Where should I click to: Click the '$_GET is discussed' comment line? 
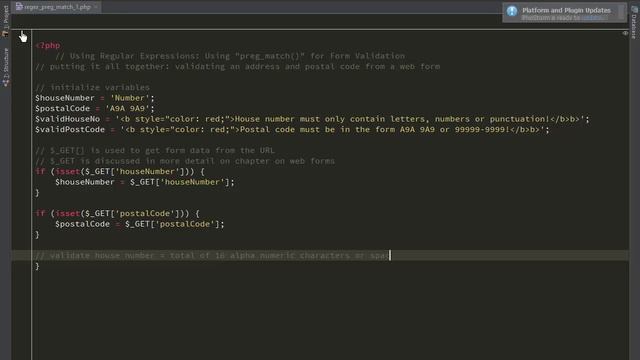click(185, 161)
